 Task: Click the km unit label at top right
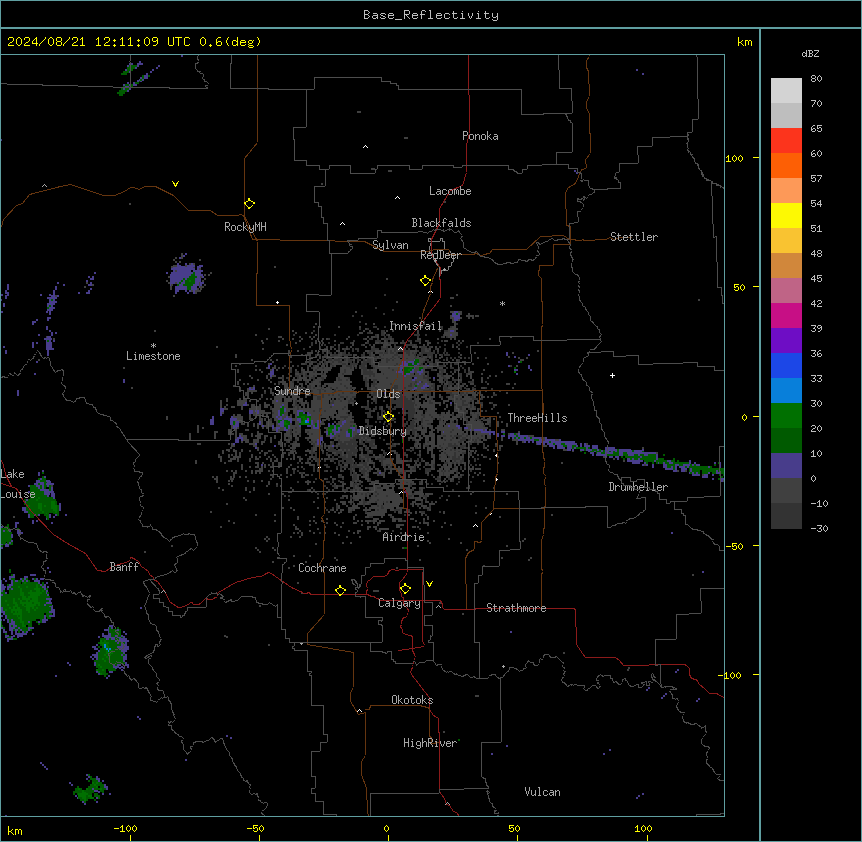click(745, 42)
